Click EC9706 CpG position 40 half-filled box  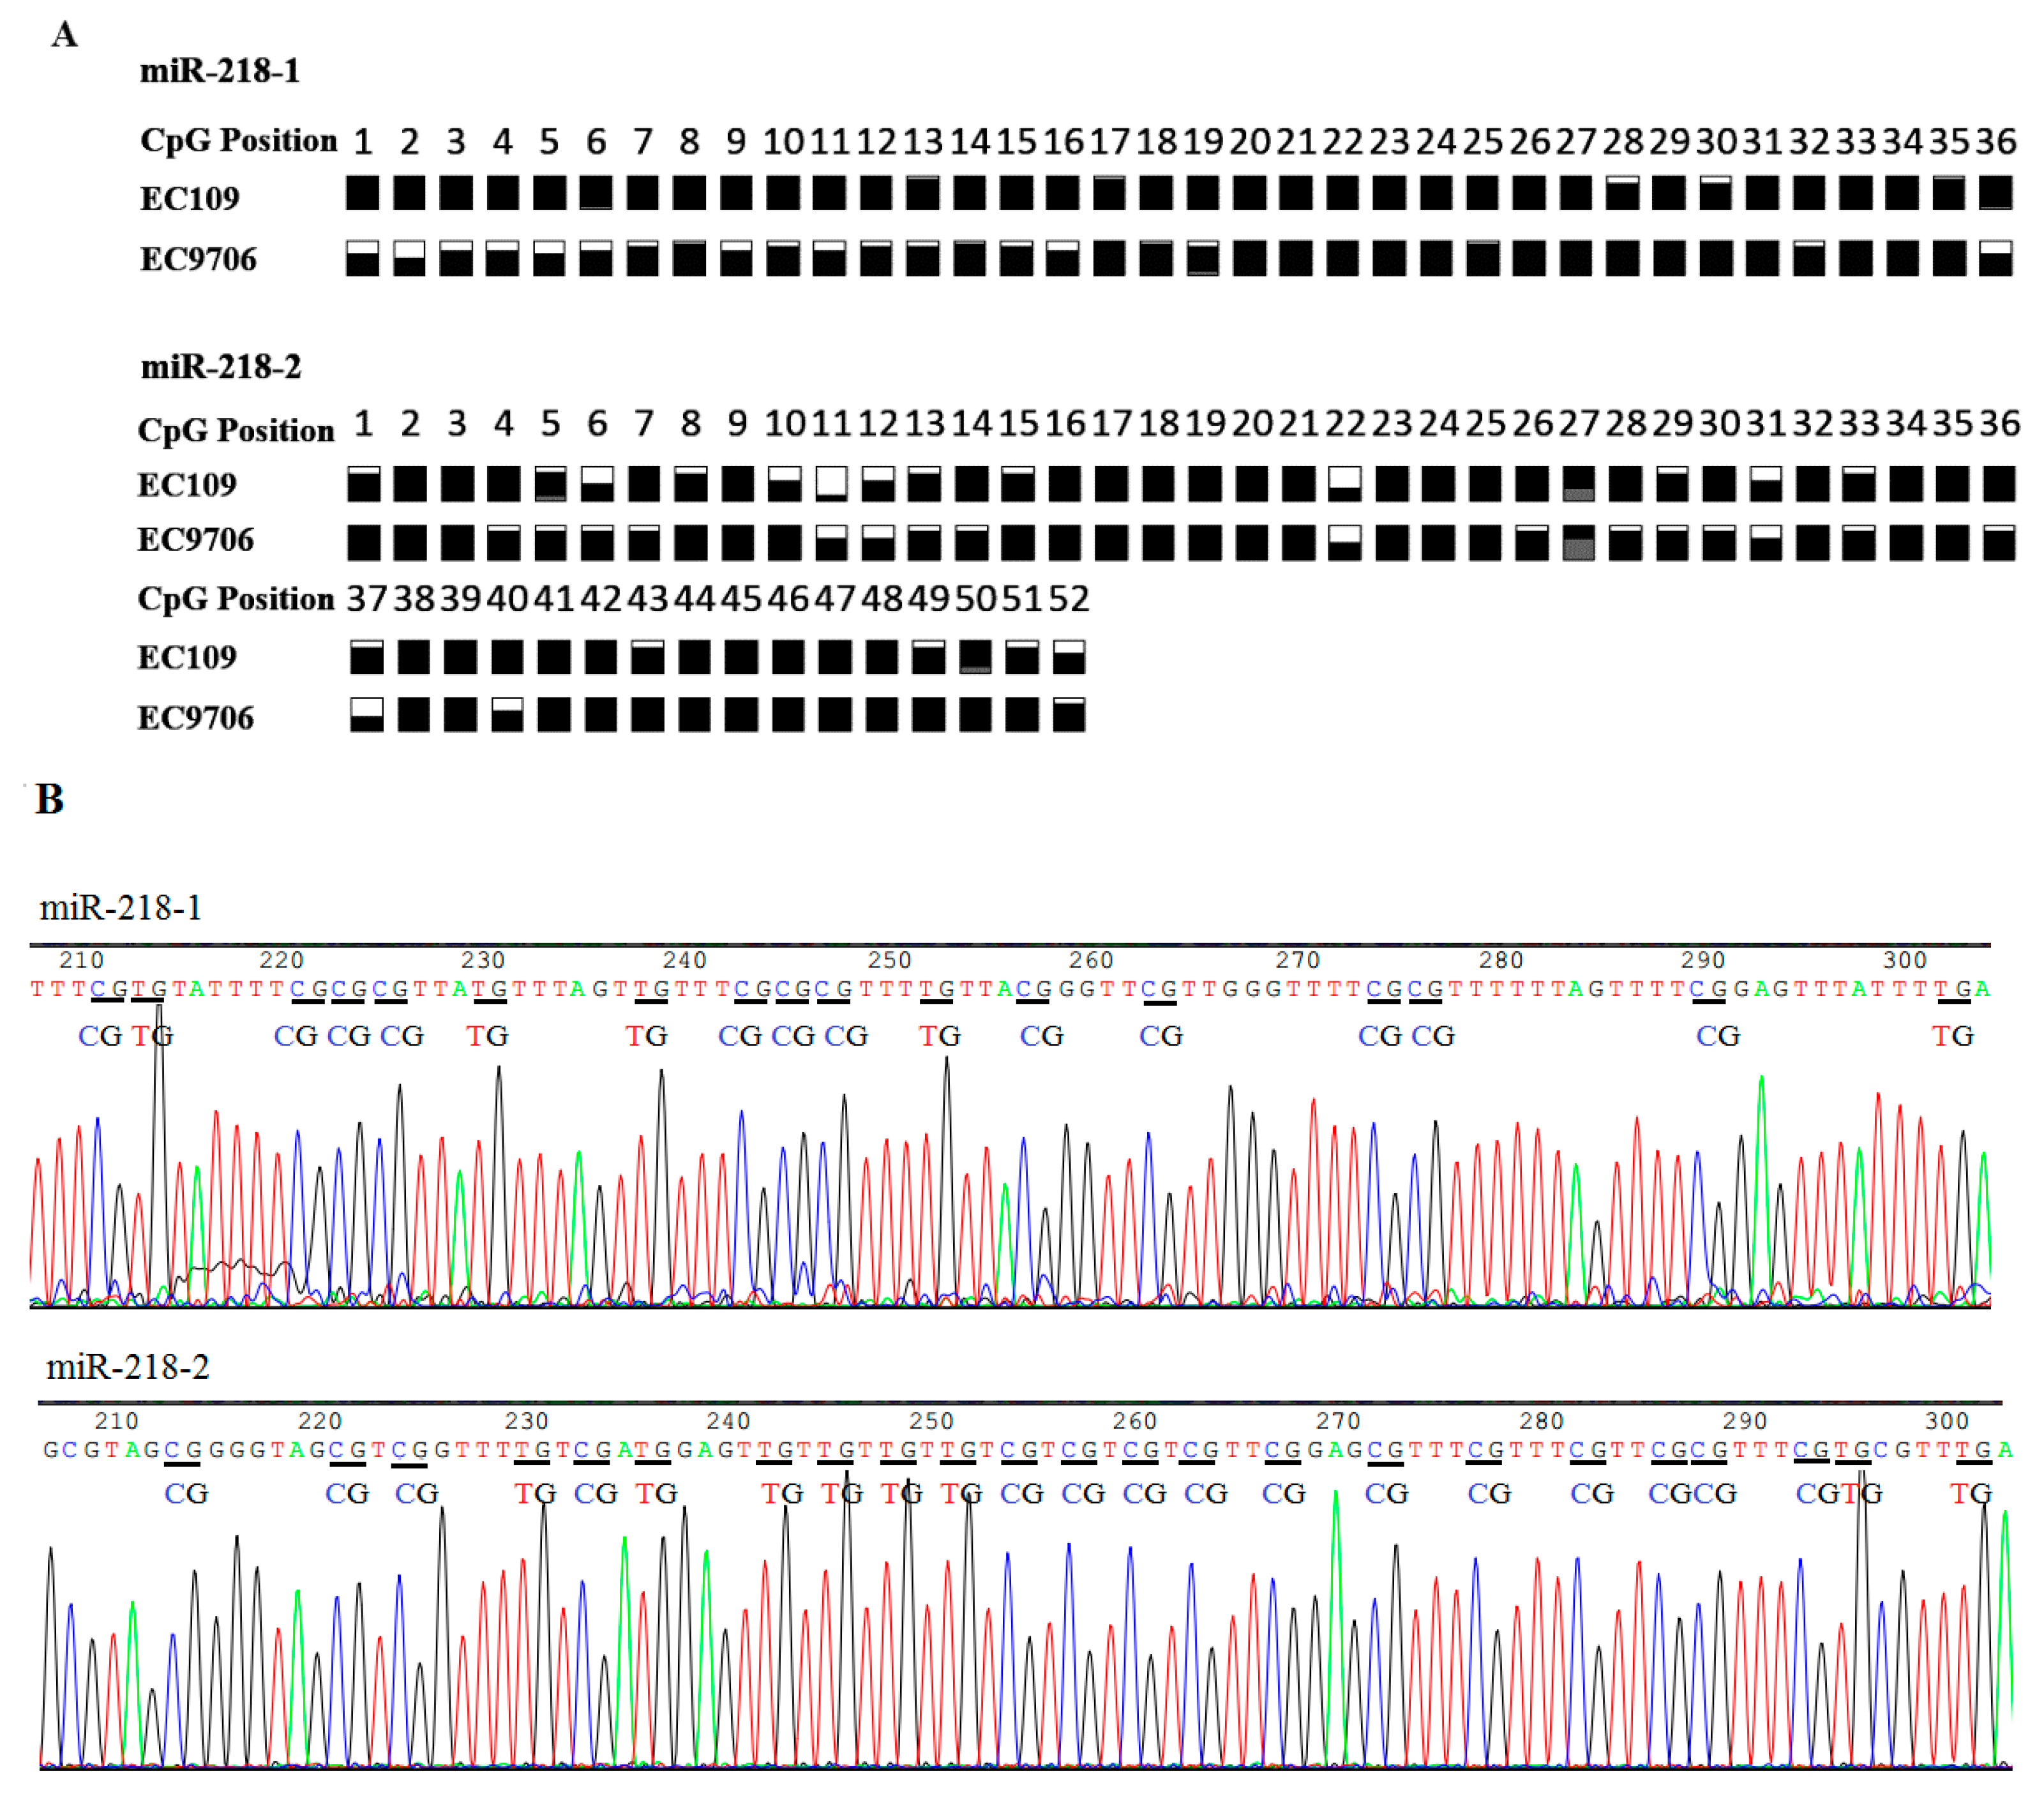point(507,716)
